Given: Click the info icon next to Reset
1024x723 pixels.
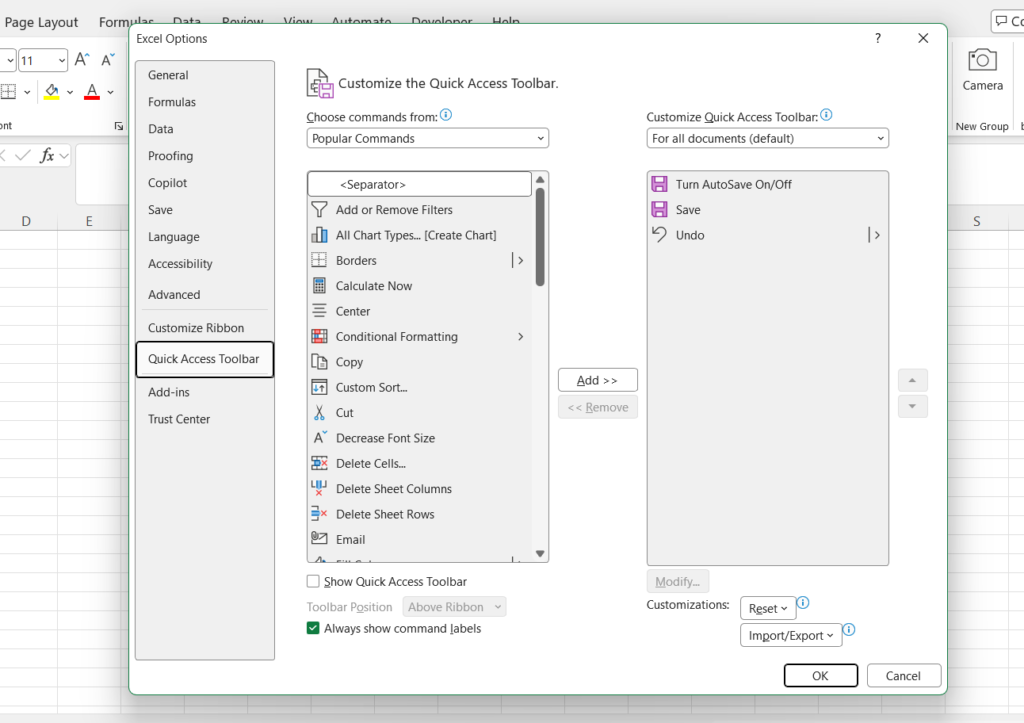Looking at the screenshot, I should pos(803,603).
